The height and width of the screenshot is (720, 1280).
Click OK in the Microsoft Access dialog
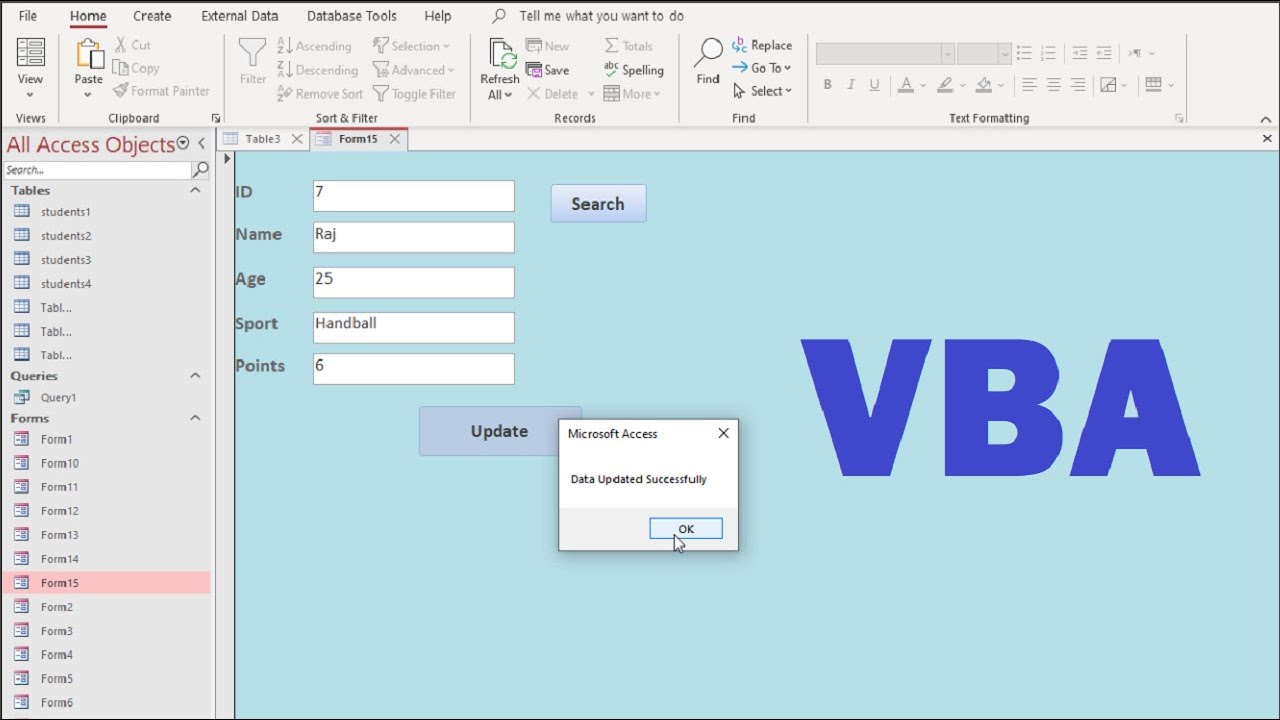coord(686,529)
